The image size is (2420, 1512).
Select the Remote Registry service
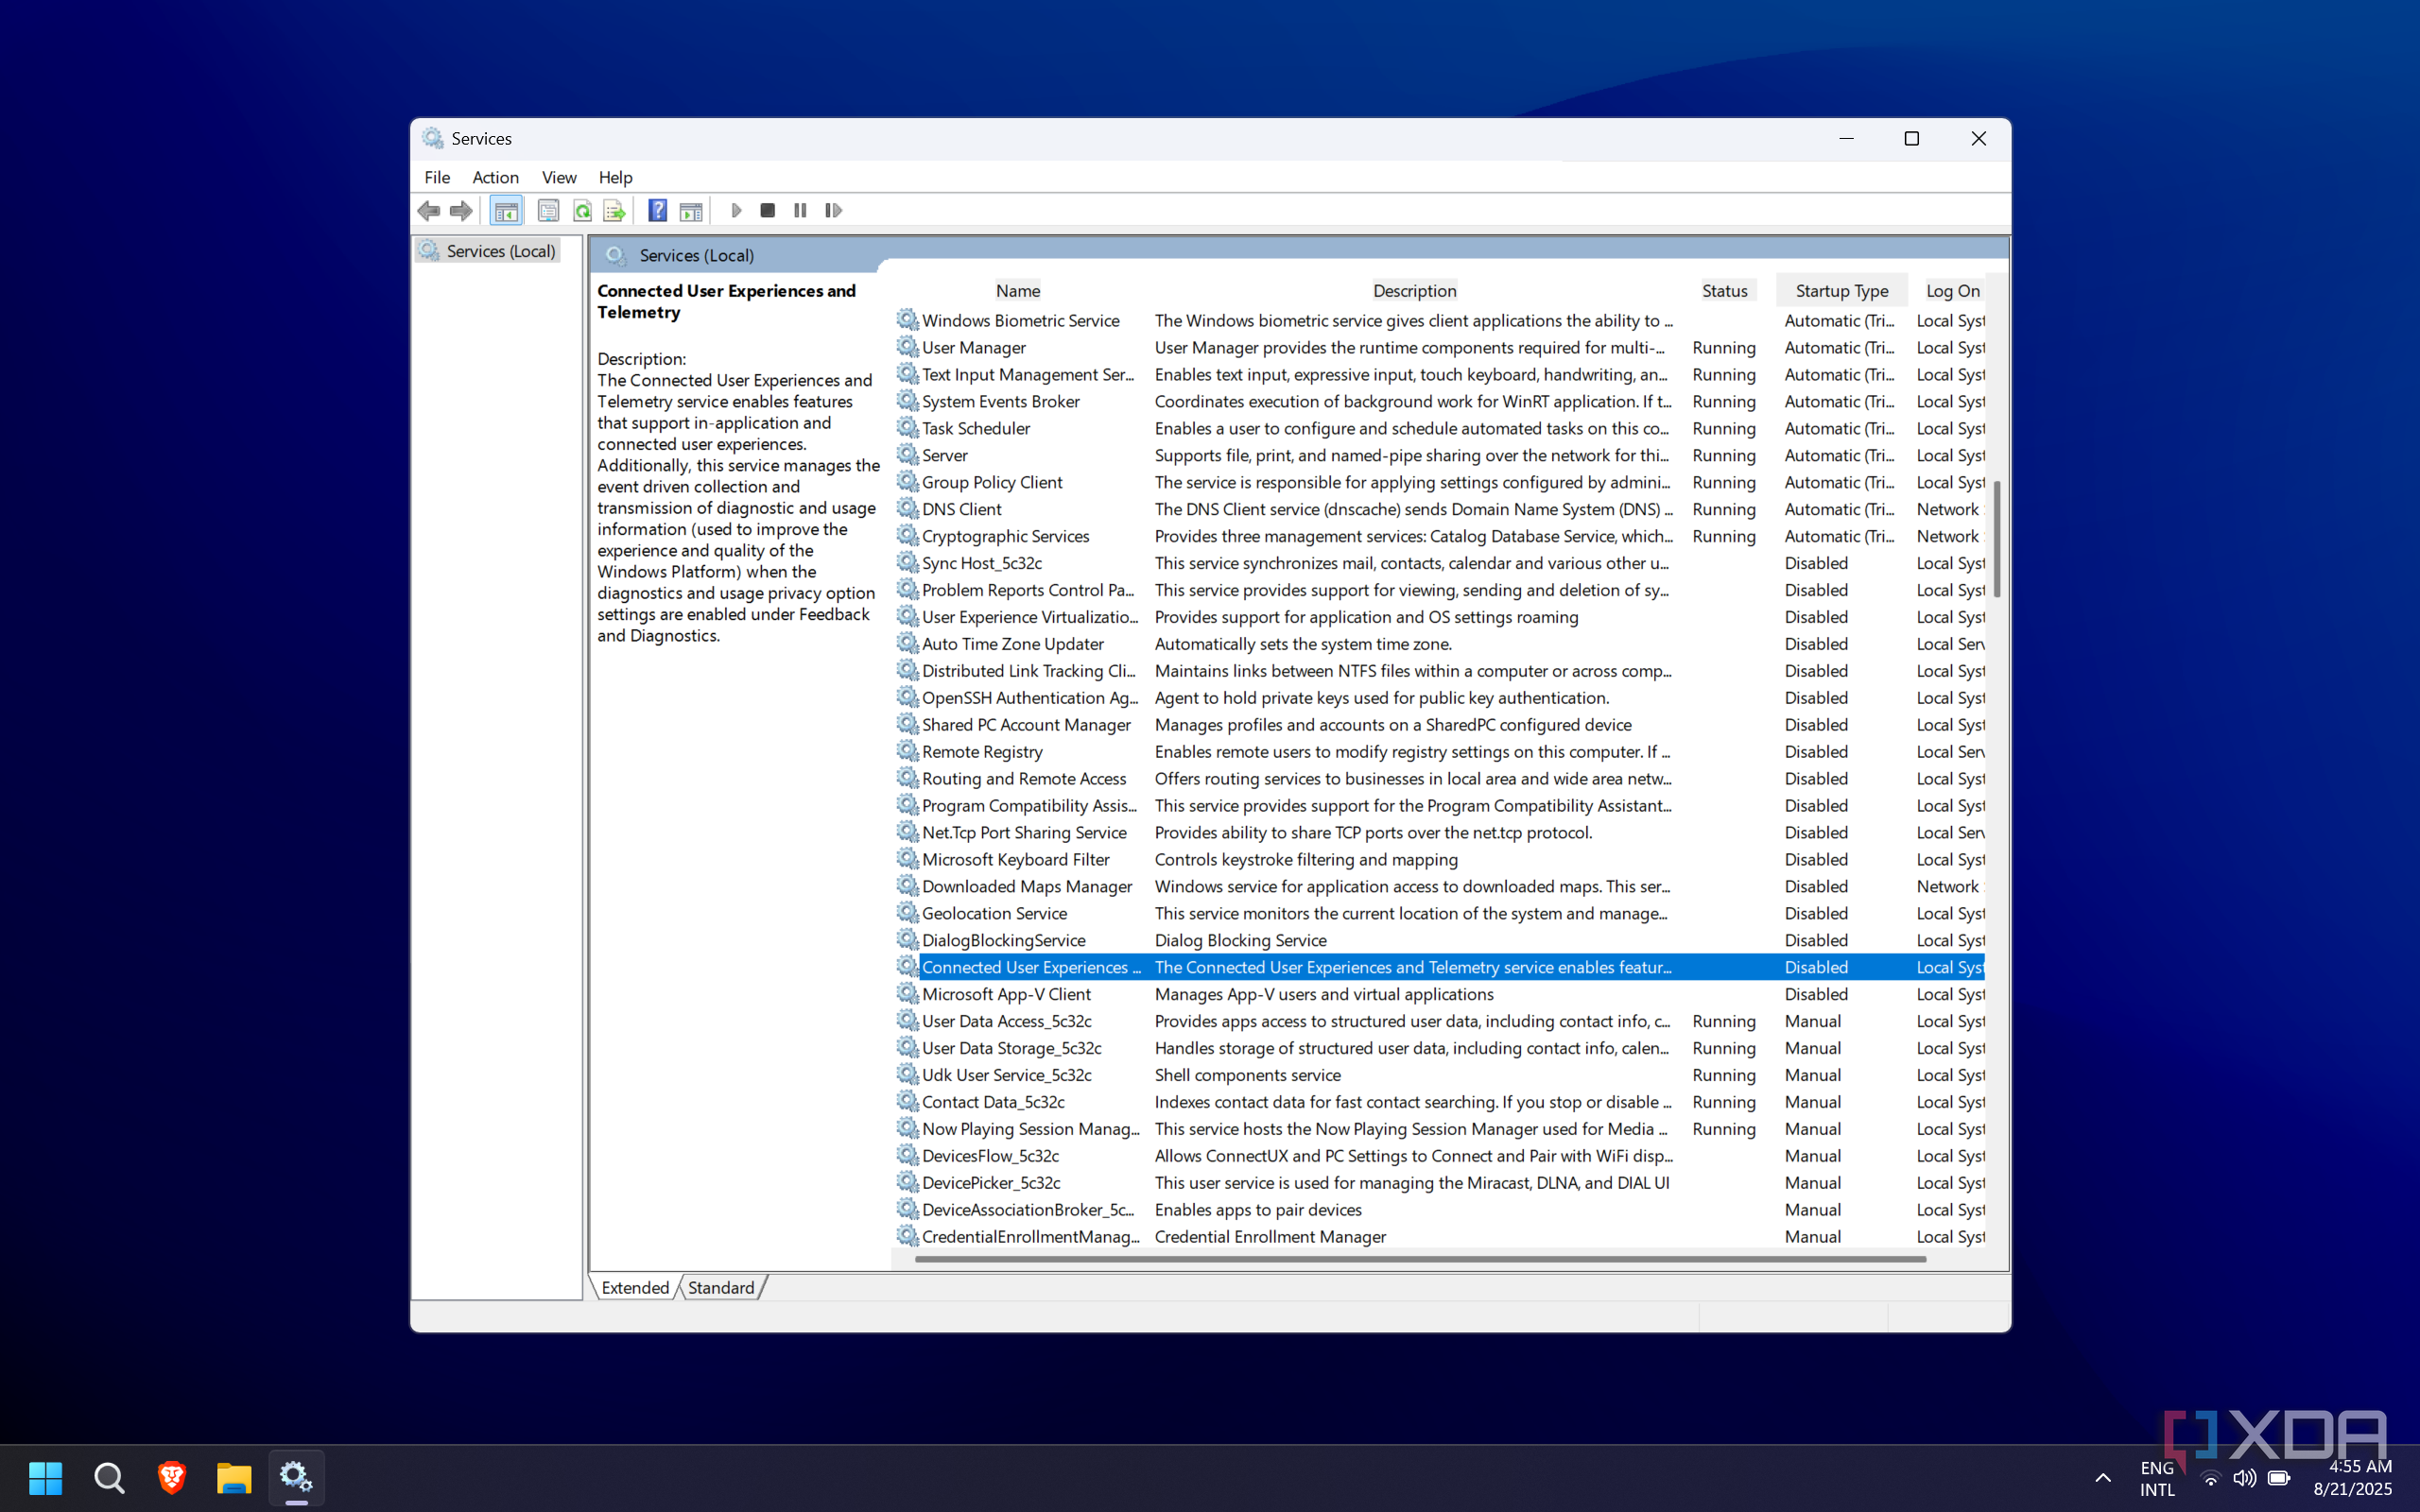click(1440, 752)
